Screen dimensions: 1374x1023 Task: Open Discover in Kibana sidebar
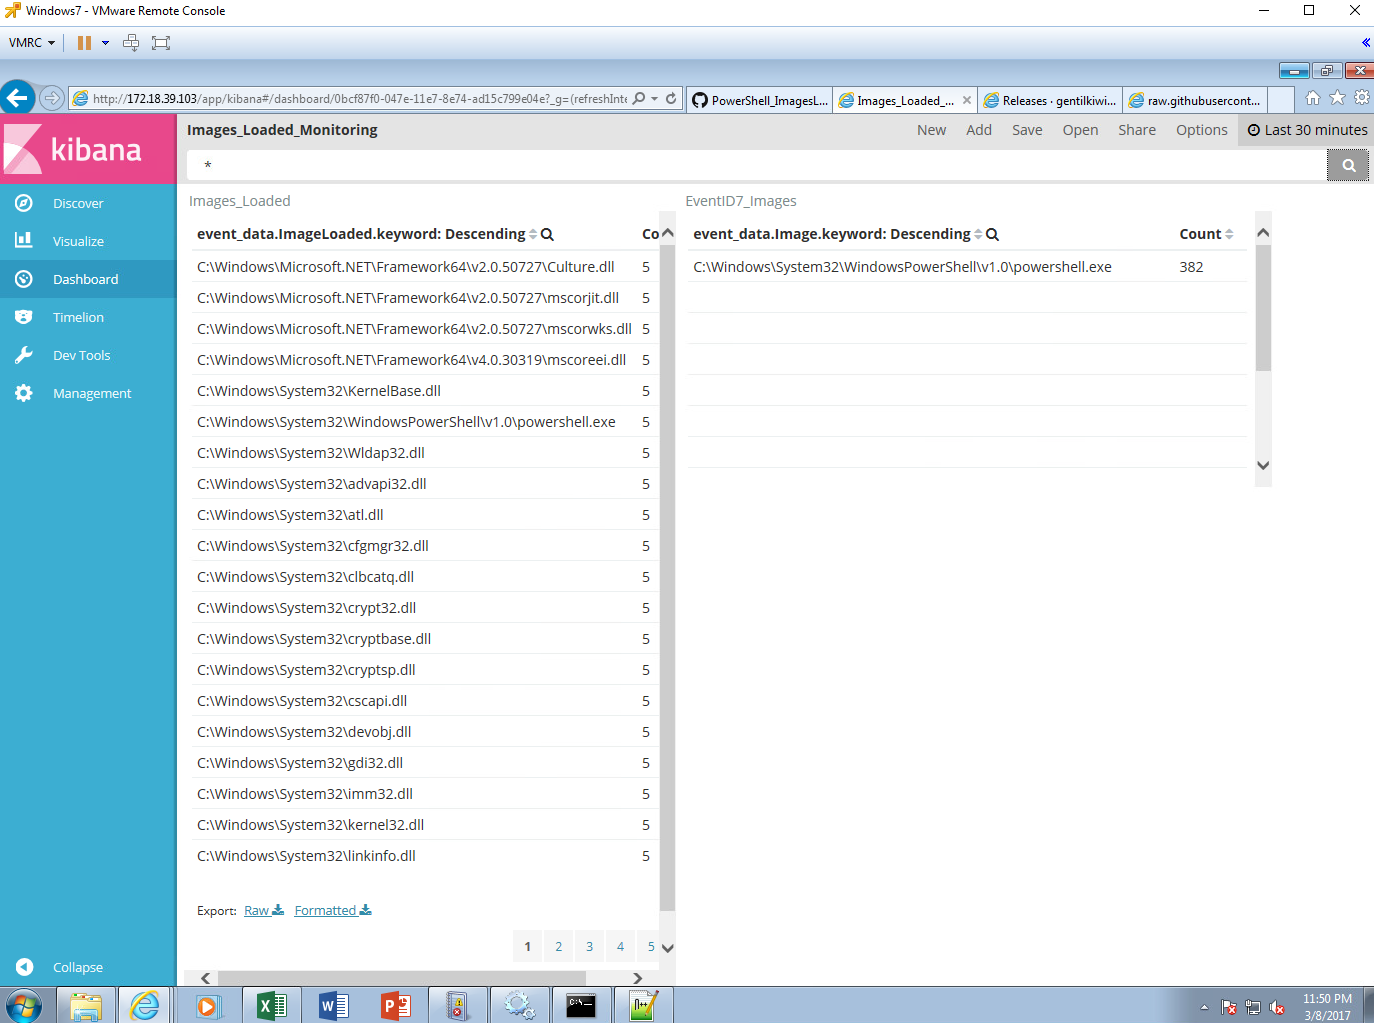(78, 203)
